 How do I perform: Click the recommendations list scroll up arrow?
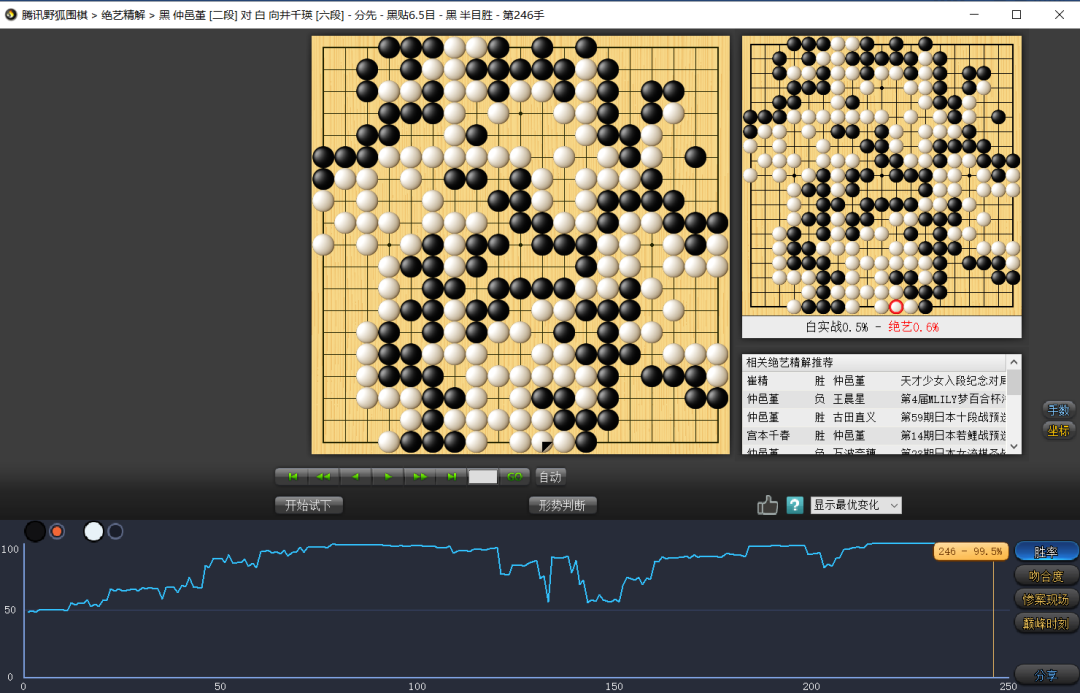(1014, 362)
